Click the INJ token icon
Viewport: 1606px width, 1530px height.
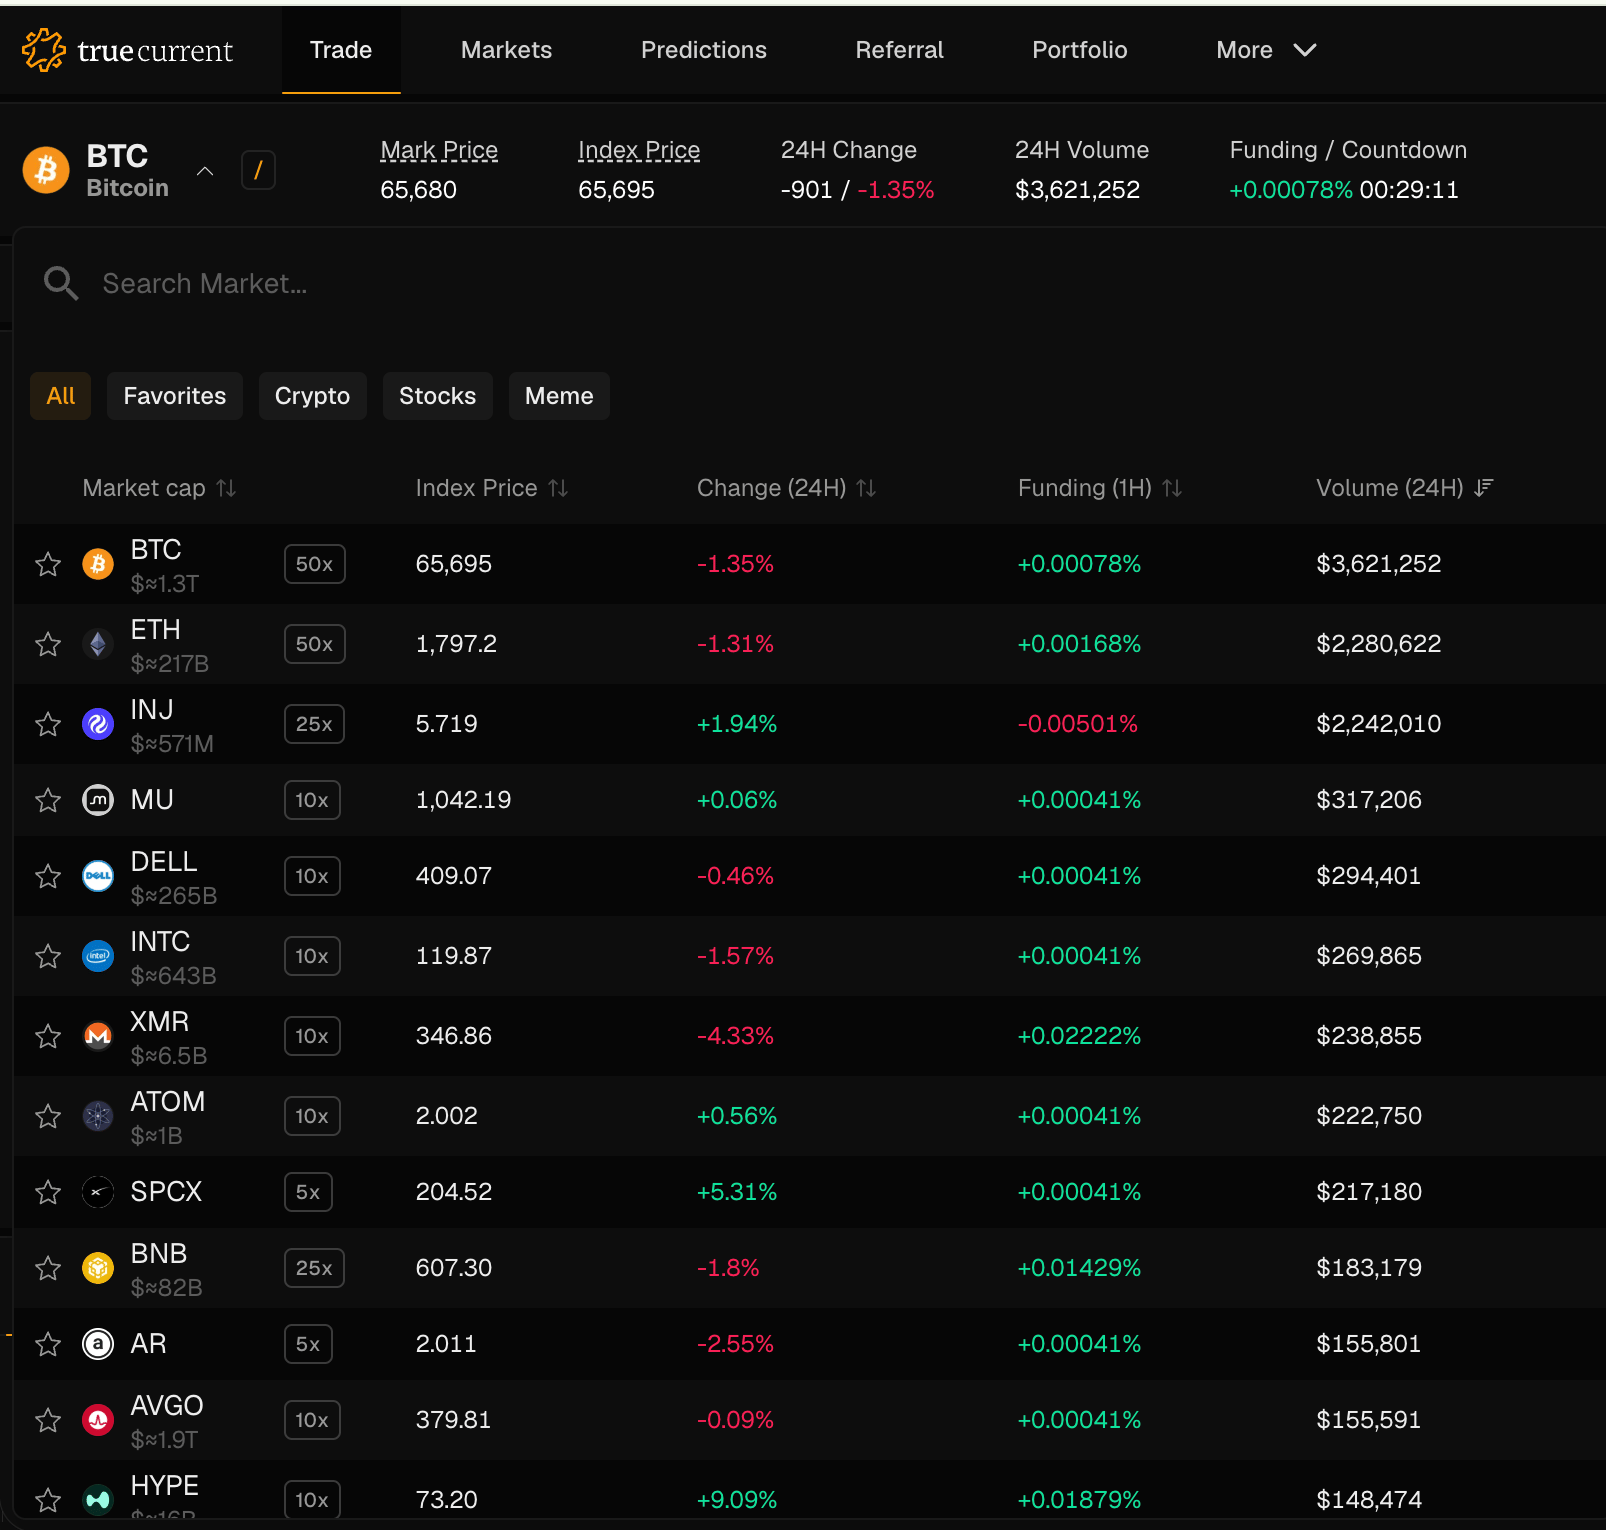click(98, 724)
